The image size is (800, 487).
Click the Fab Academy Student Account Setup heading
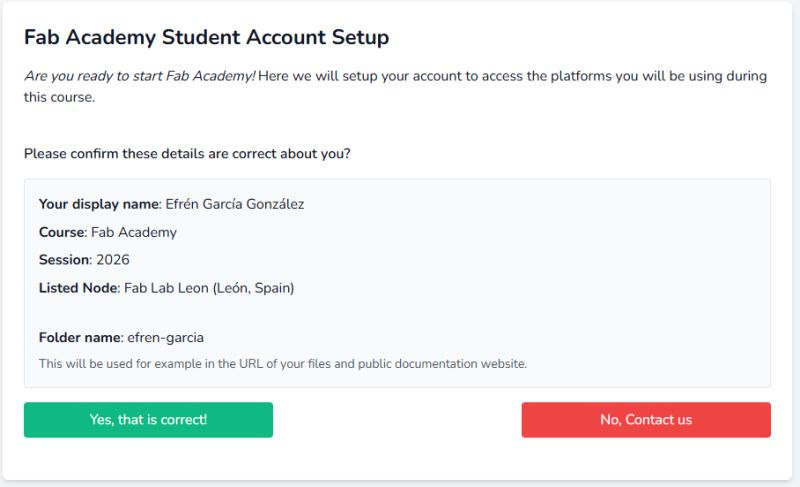[206, 38]
